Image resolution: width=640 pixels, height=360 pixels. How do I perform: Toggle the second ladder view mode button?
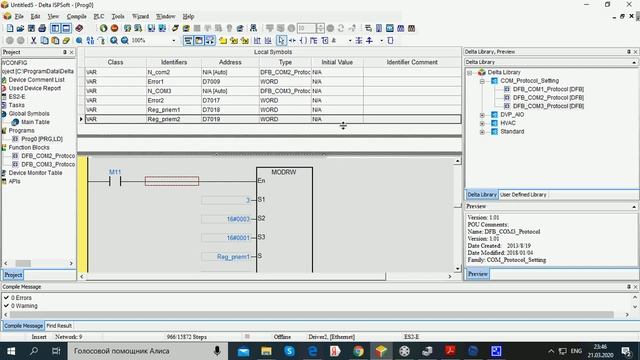[199, 40]
